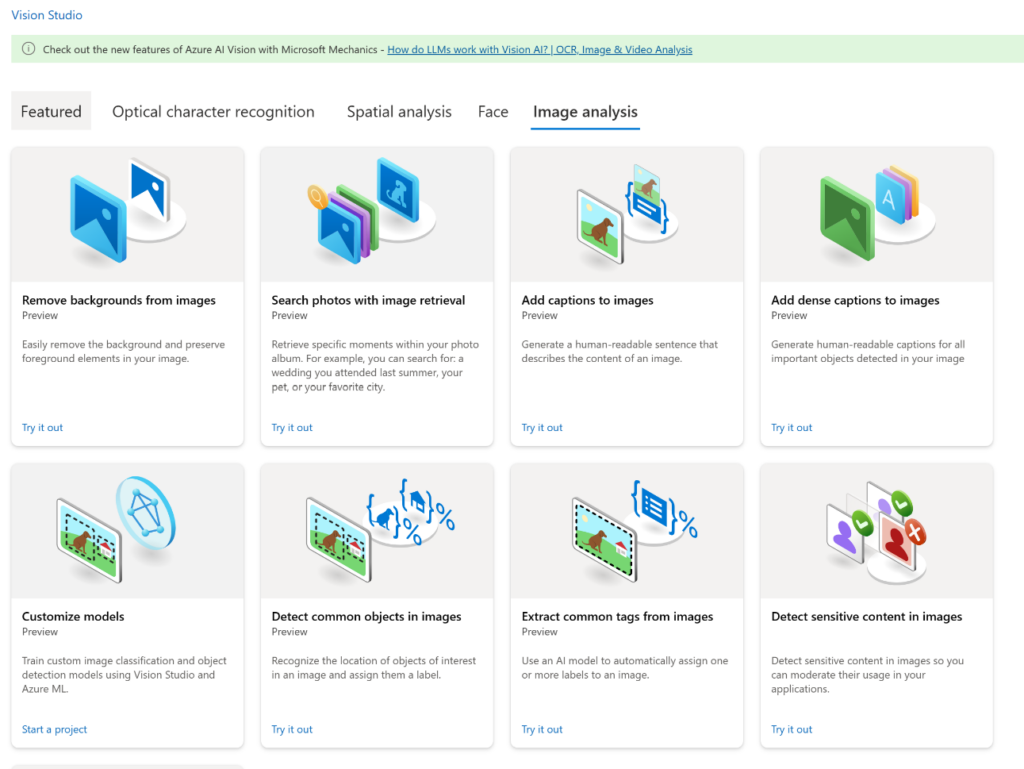Try out Add captions to images
Screen dimensions: 1024x769
coord(542,427)
